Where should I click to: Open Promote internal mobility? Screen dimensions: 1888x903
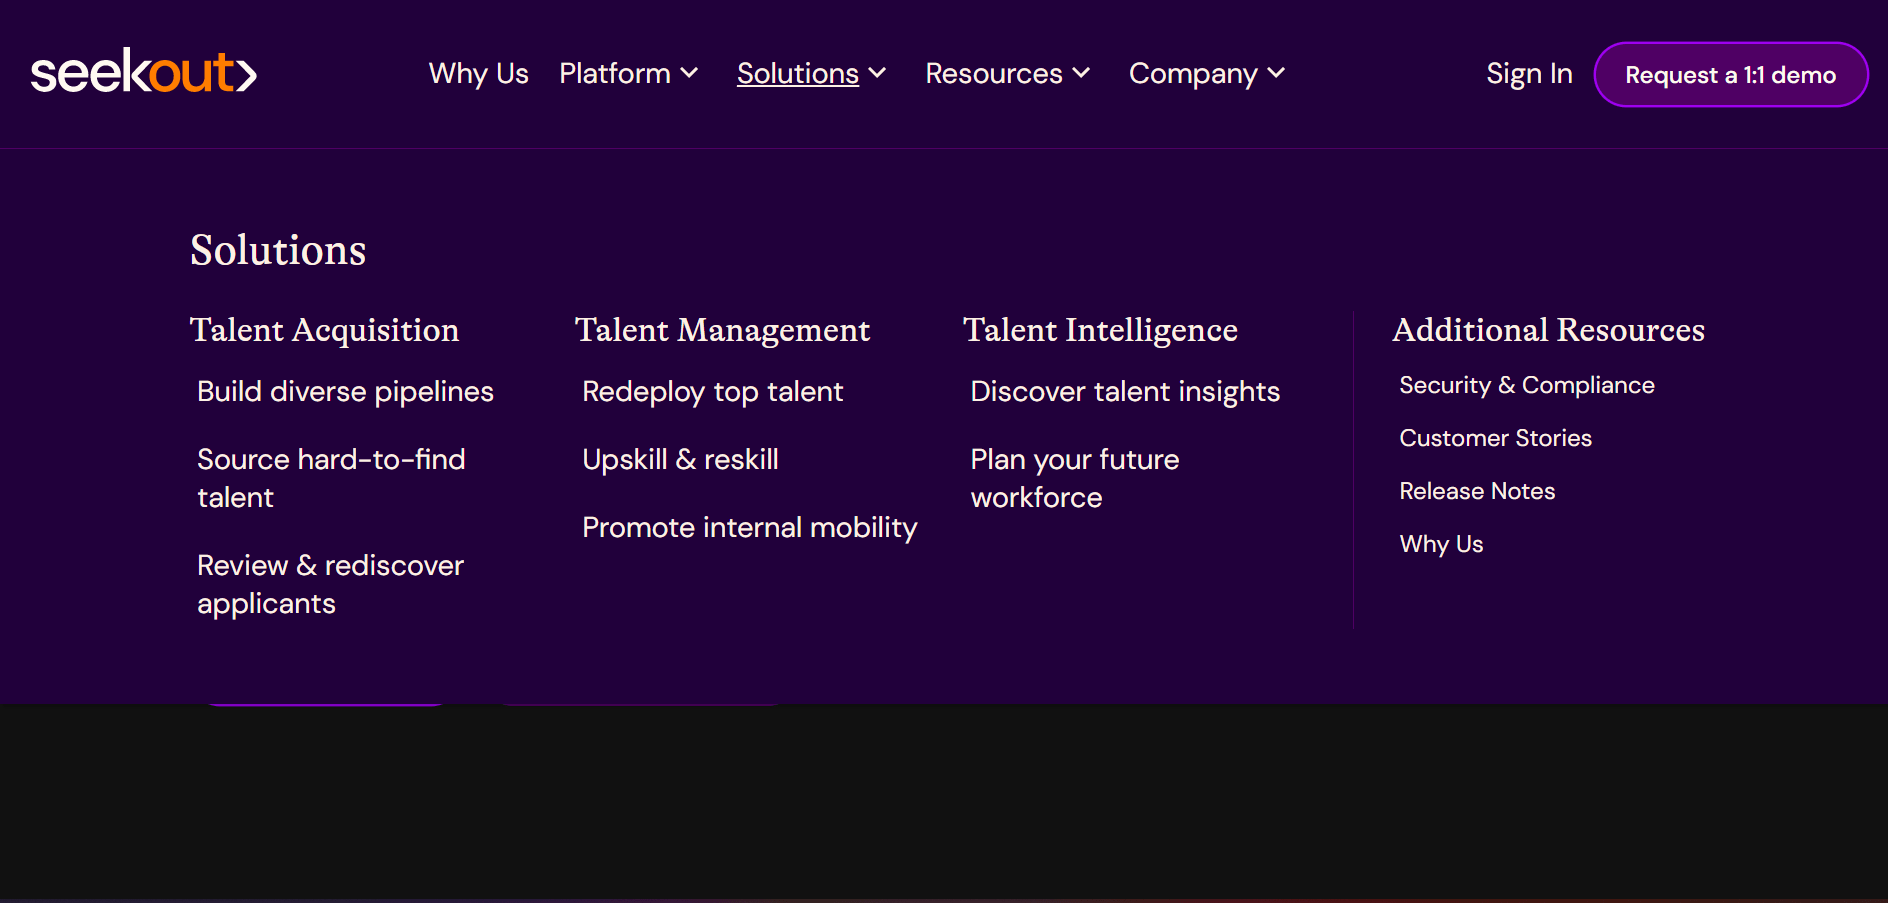click(749, 527)
